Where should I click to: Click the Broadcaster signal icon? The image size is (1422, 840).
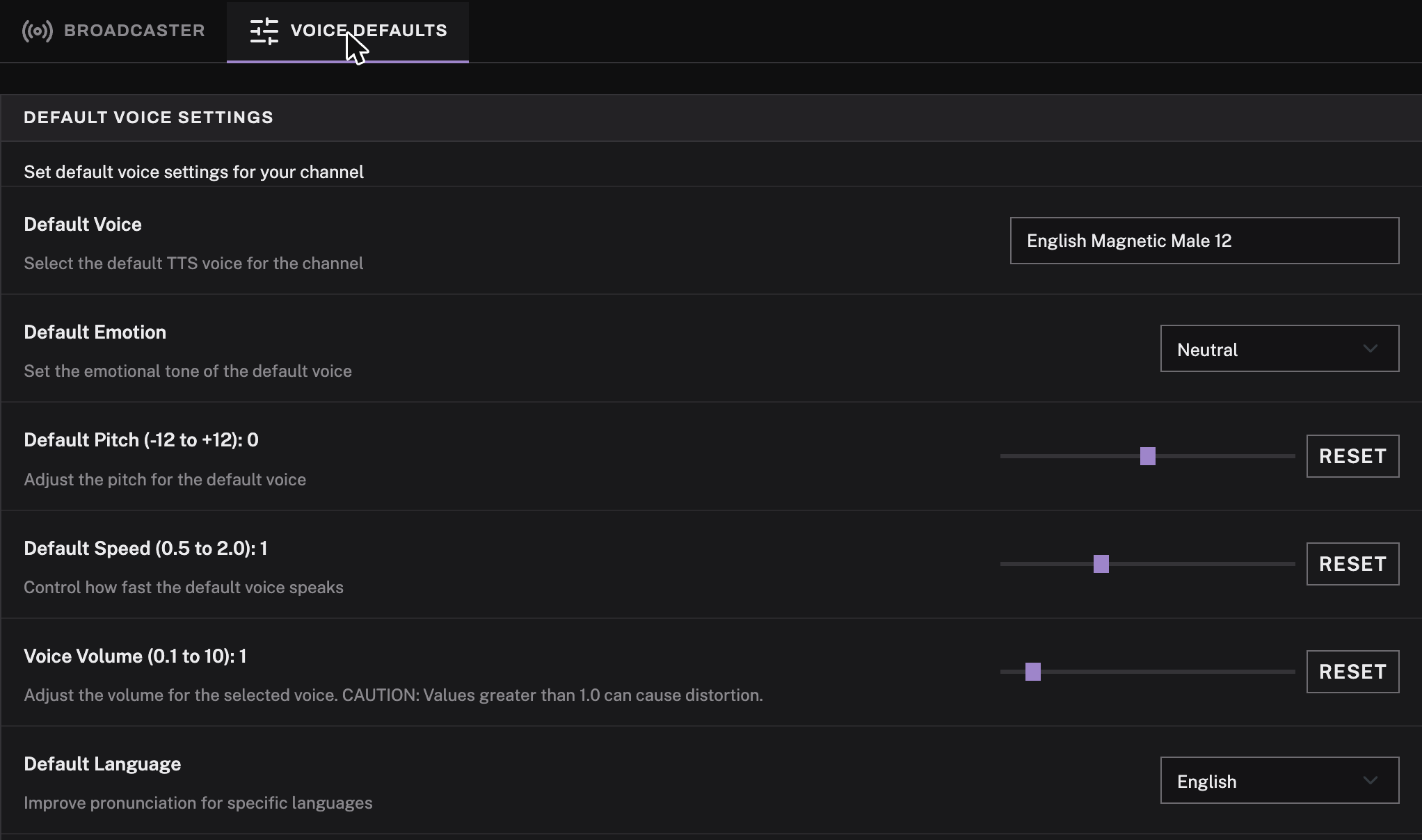[37, 31]
